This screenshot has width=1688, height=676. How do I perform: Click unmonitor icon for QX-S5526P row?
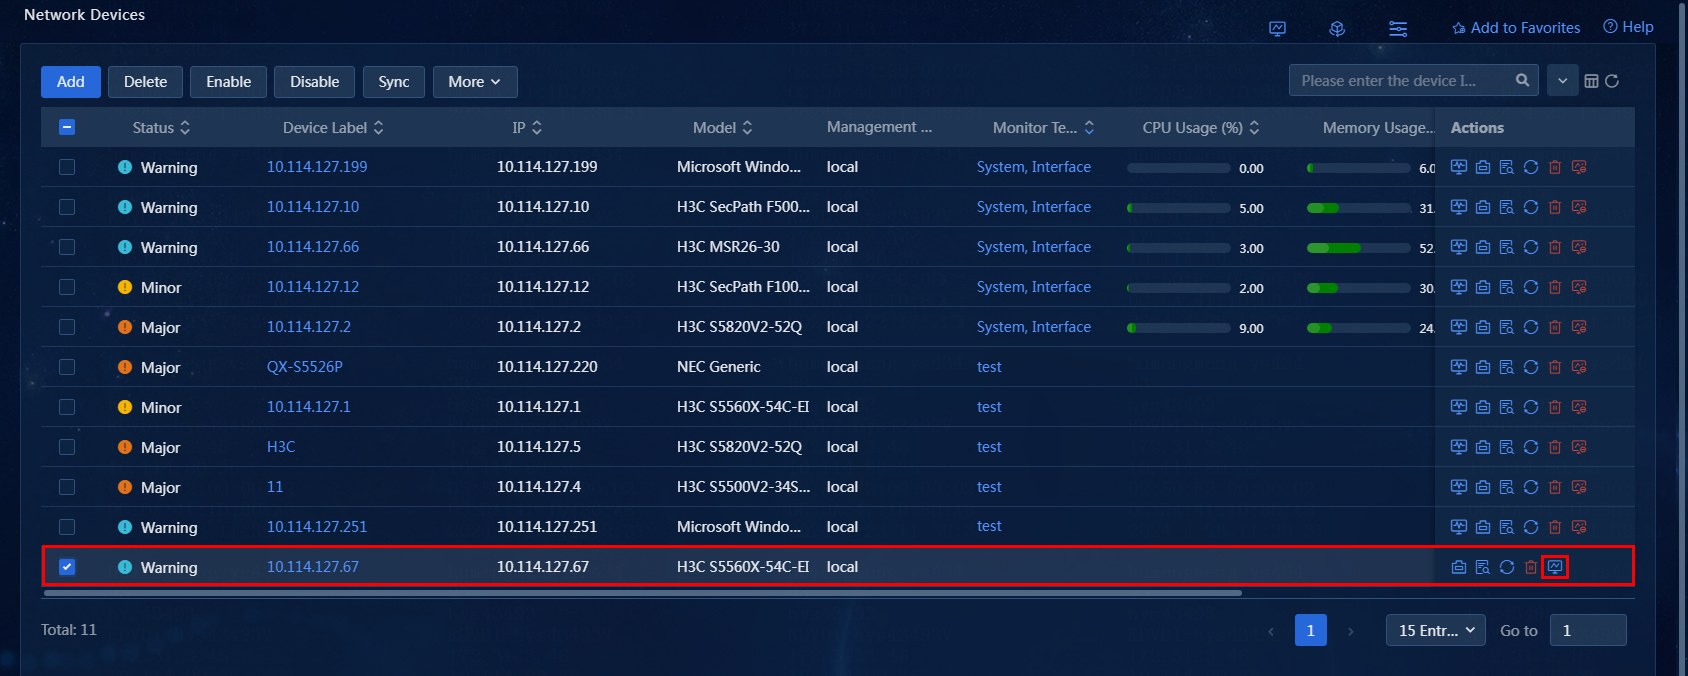point(1579,367)
